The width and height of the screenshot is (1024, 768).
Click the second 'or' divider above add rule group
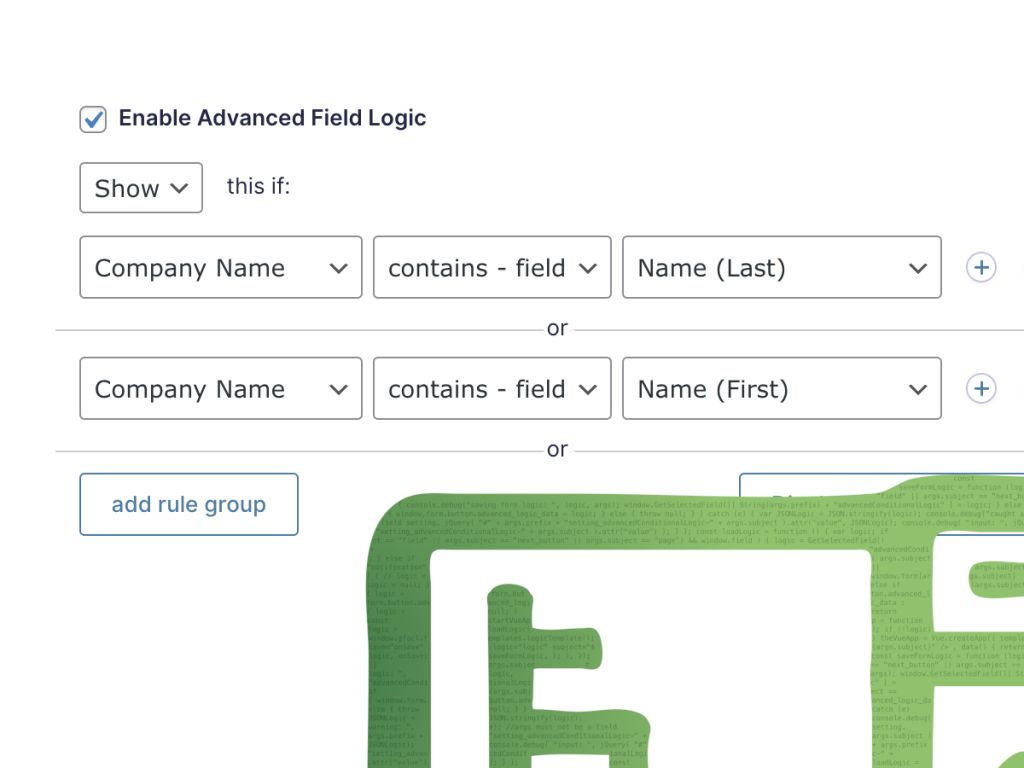[x=557, y=450]
